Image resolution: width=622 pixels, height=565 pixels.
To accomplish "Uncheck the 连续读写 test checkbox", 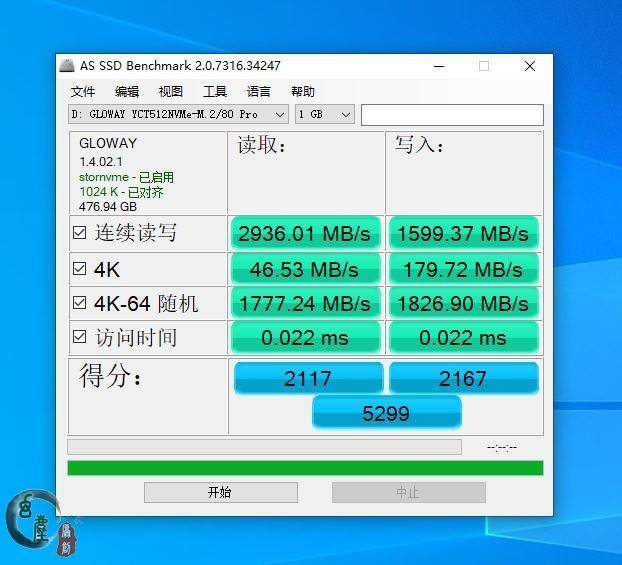I will (79, 233).
